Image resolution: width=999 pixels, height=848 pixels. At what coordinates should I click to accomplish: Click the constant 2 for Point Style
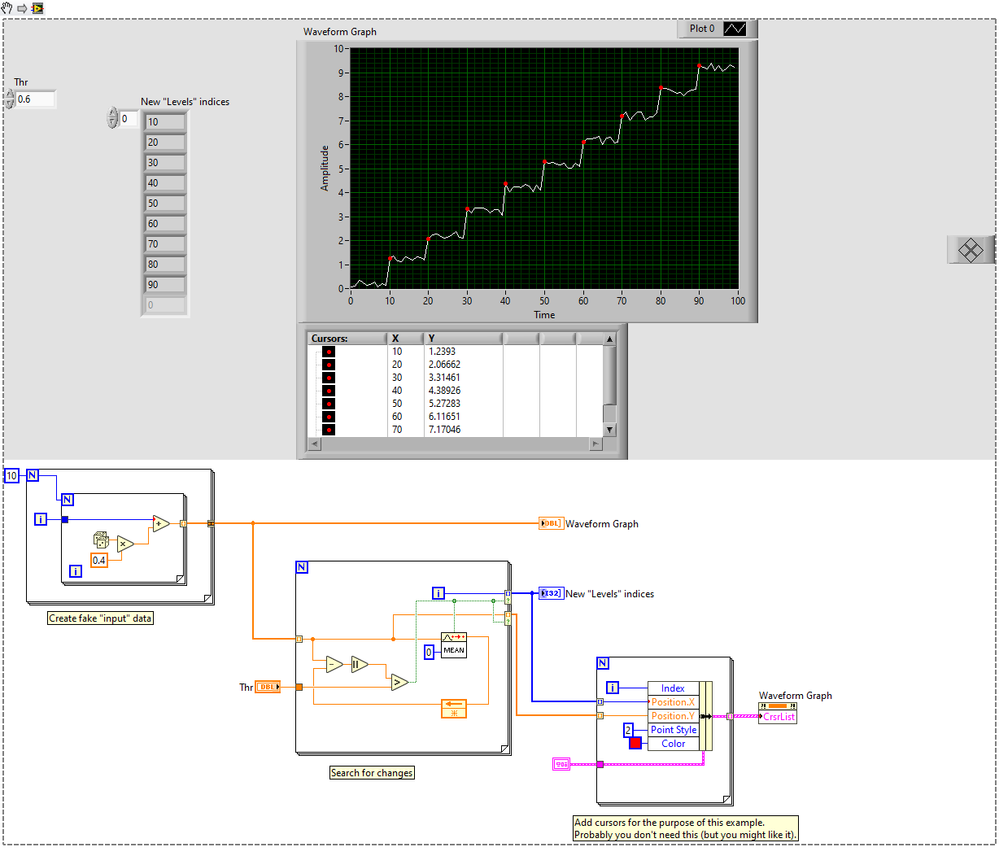point(628,730)
